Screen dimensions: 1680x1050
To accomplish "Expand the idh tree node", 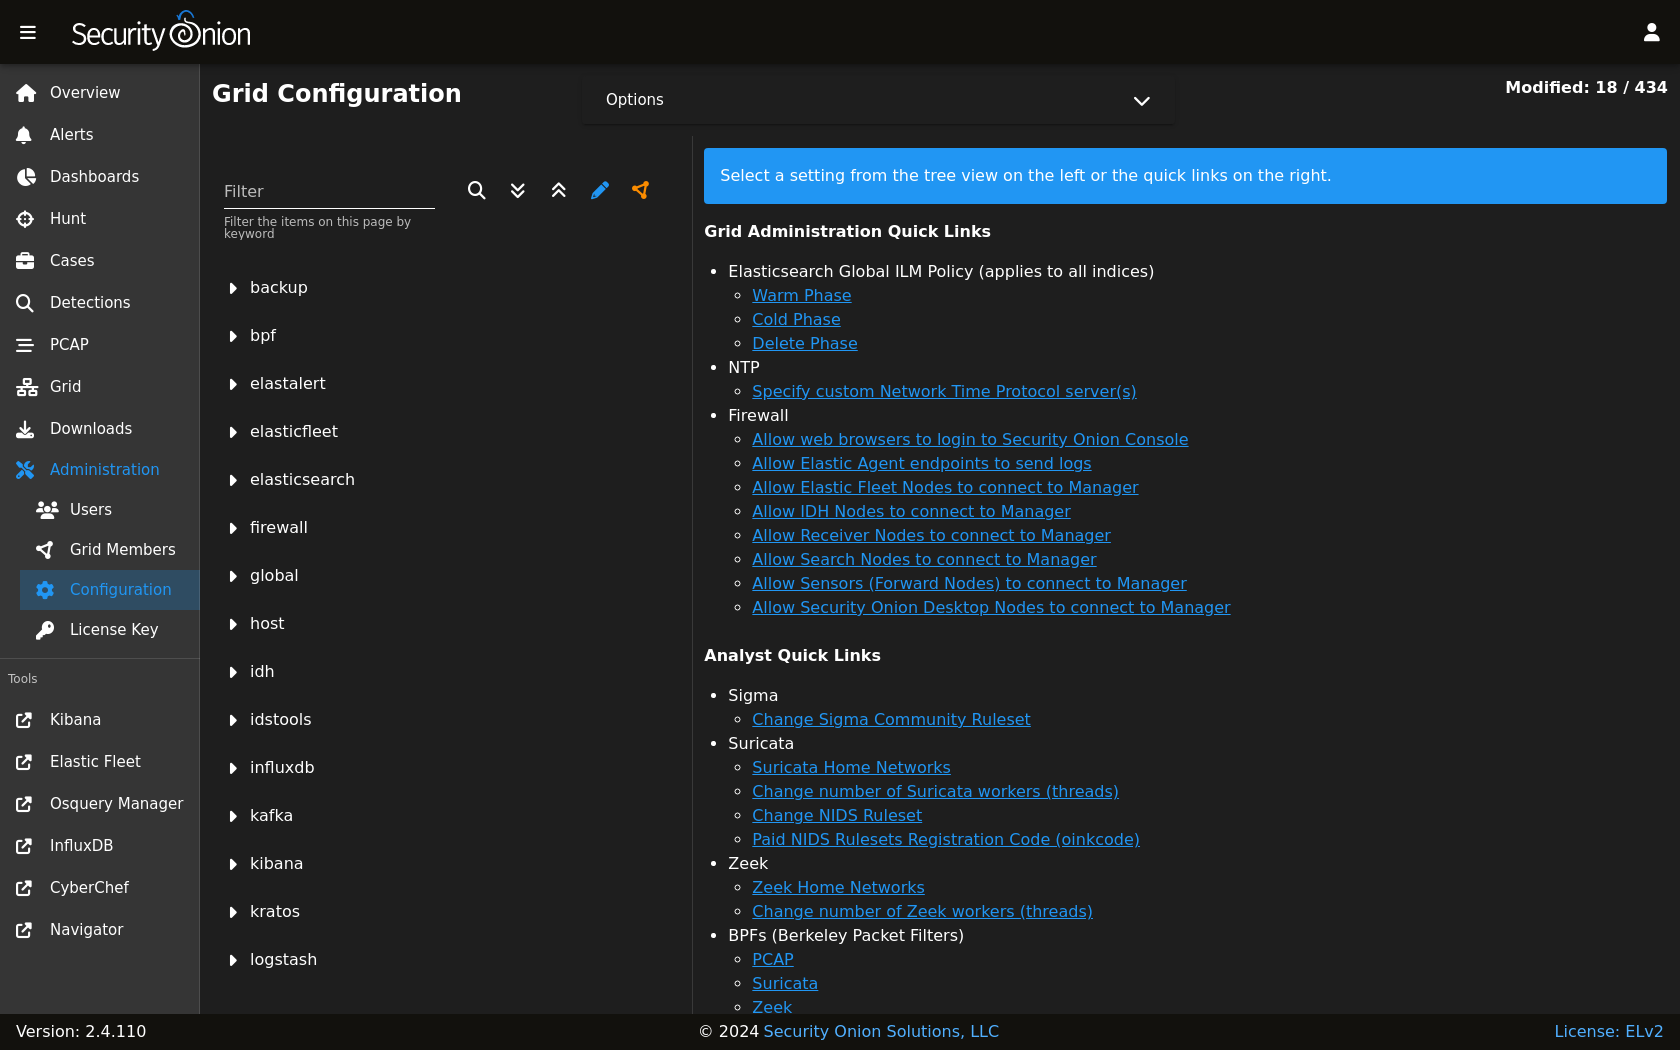I will (233, 672).
